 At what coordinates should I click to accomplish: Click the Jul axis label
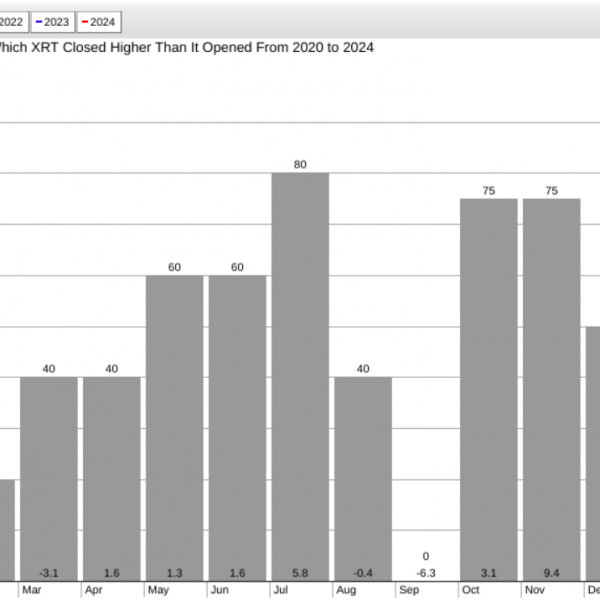(x=281, y=590)
